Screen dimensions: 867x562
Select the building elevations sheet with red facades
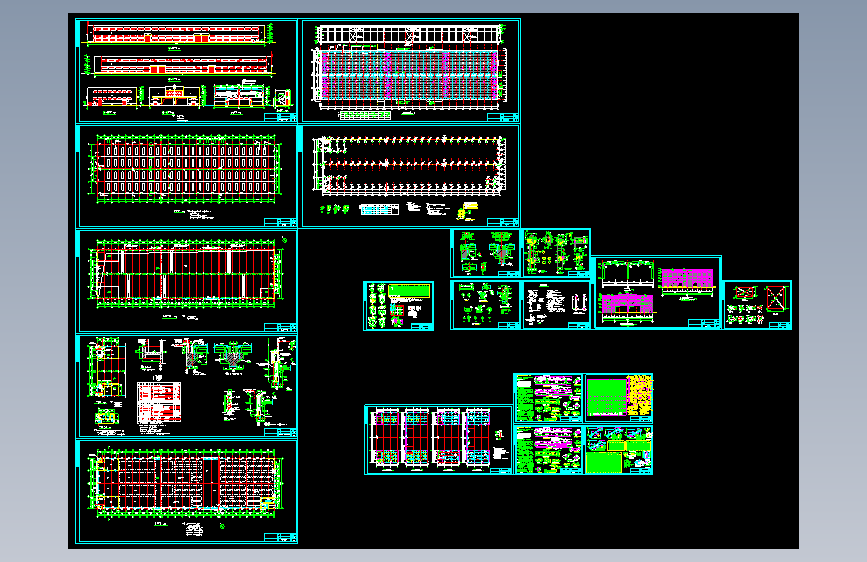tap(186, 71)
